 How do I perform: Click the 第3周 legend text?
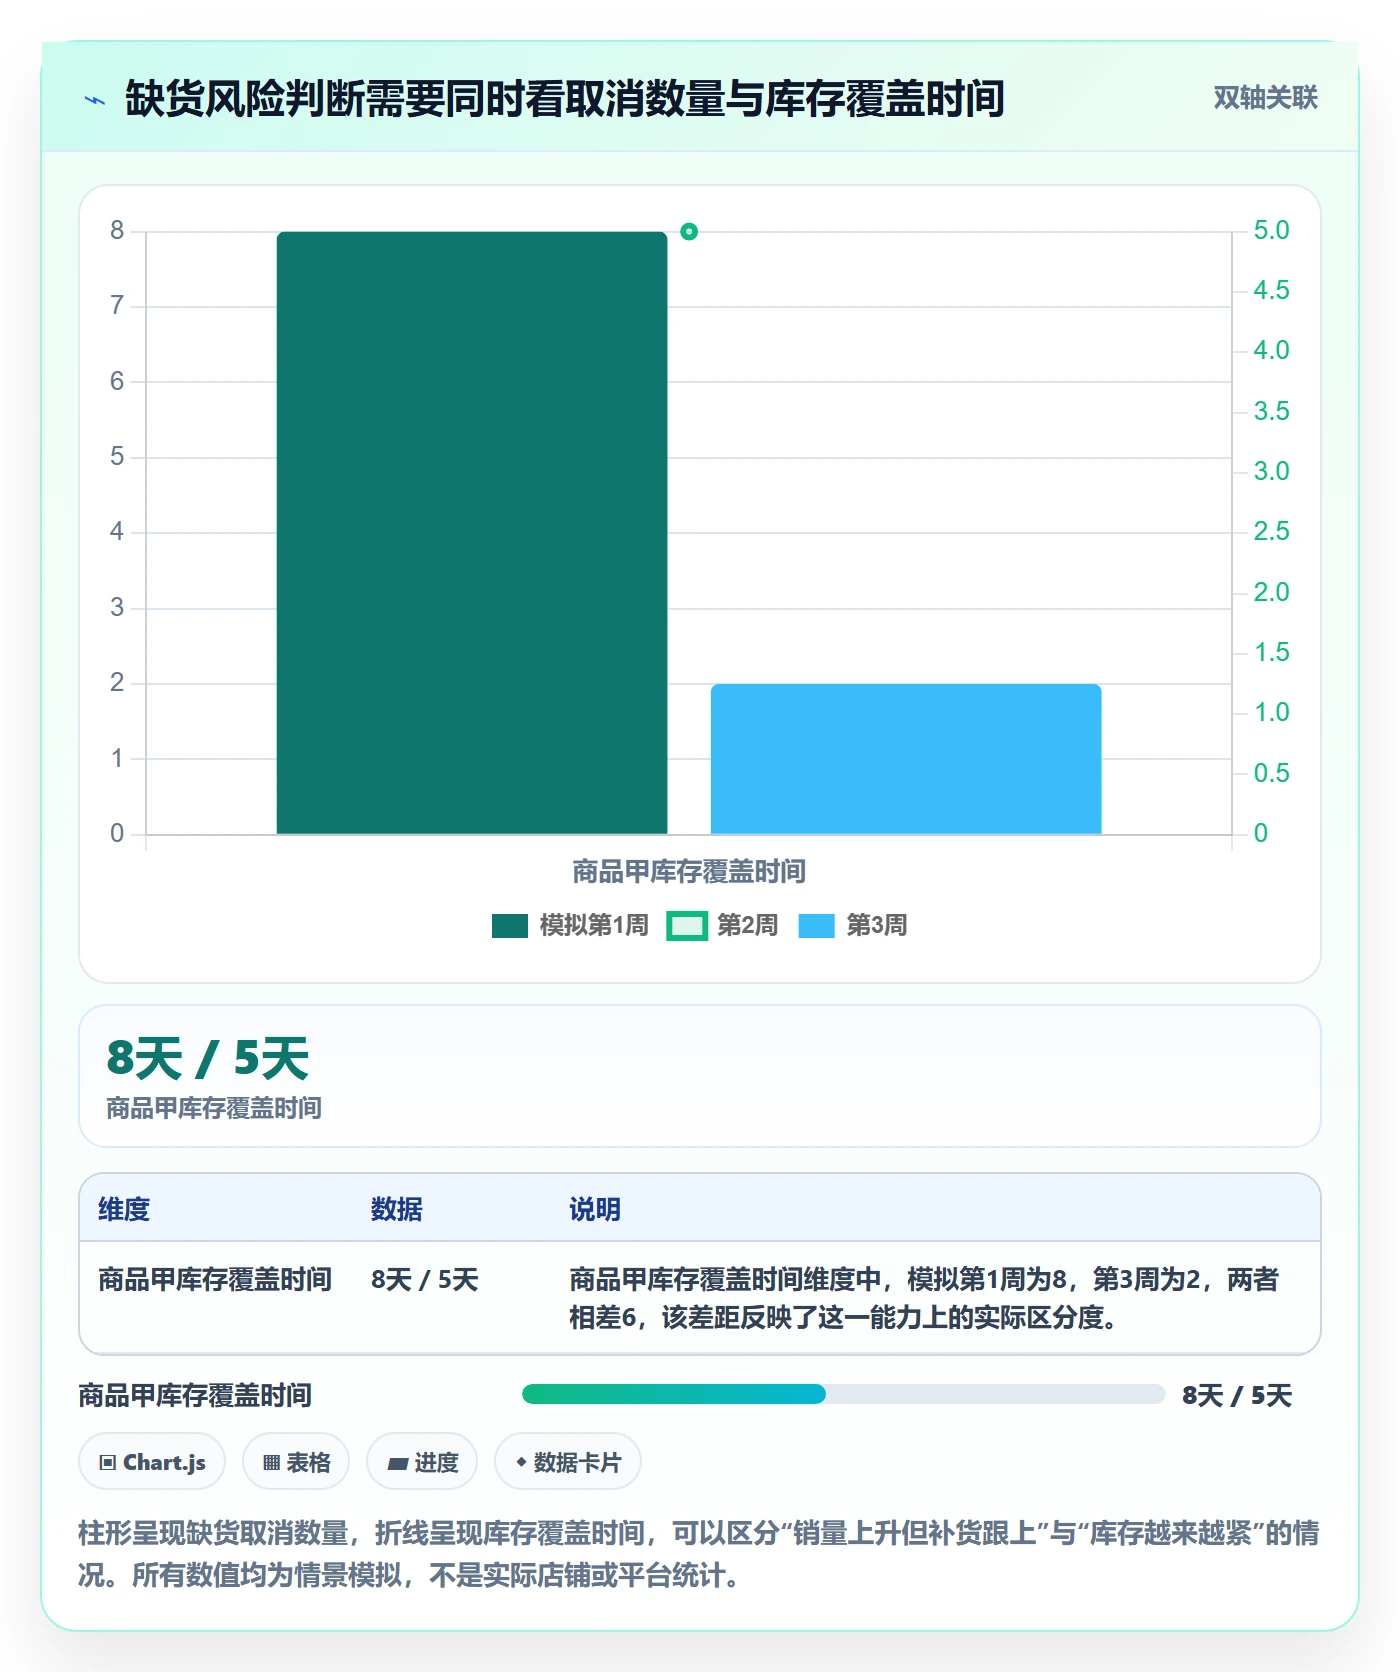tap(877, 926)
